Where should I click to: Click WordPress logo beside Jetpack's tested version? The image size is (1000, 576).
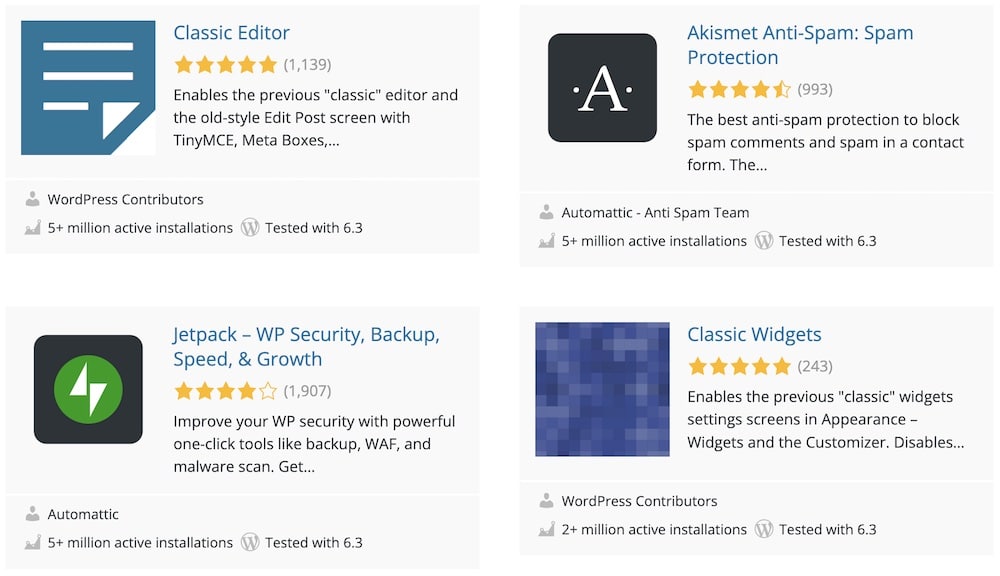coord(250,542)
